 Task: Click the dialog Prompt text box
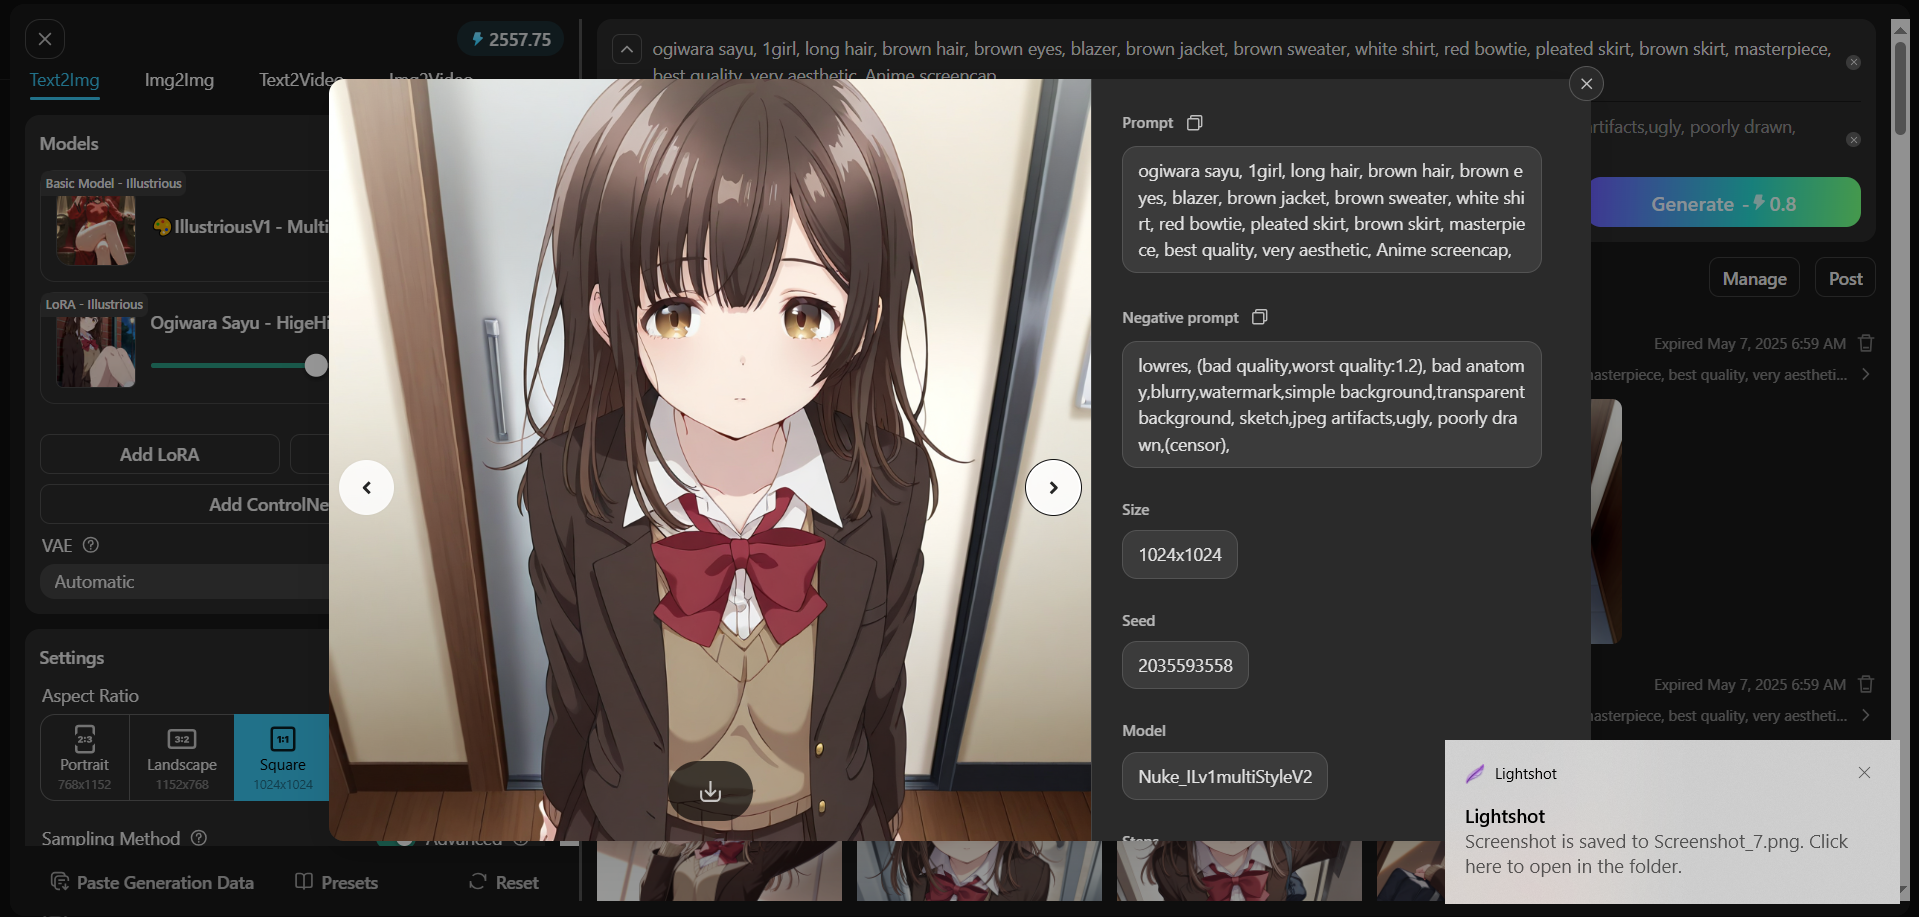[x=1331, y=210]
